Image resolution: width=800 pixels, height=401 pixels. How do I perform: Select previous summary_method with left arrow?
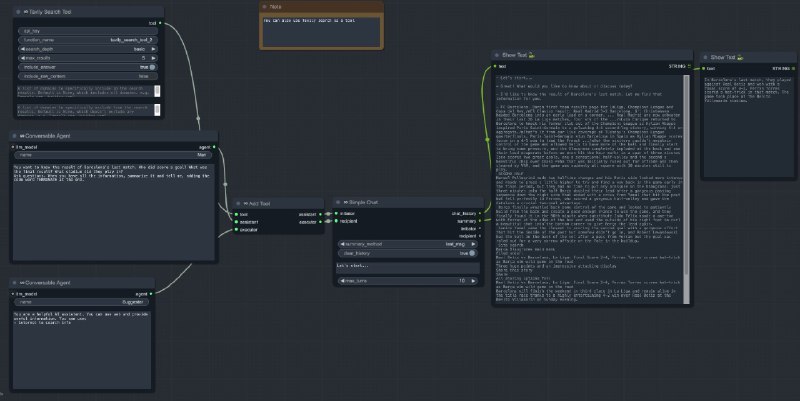[342, 244]
